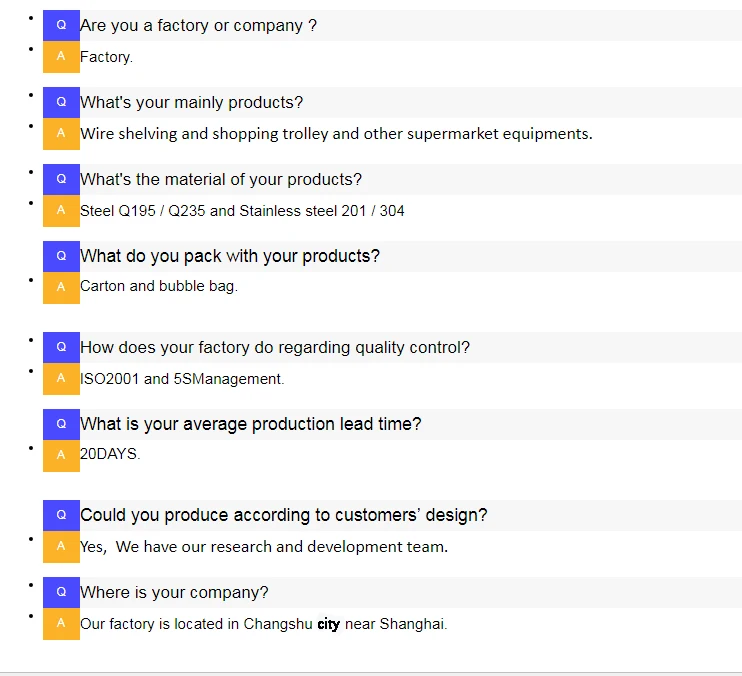Image resolution: width=742 pixels, height=676 pixels.
Task: Click Q badge for mainly products question
Action: pos(61,102)
